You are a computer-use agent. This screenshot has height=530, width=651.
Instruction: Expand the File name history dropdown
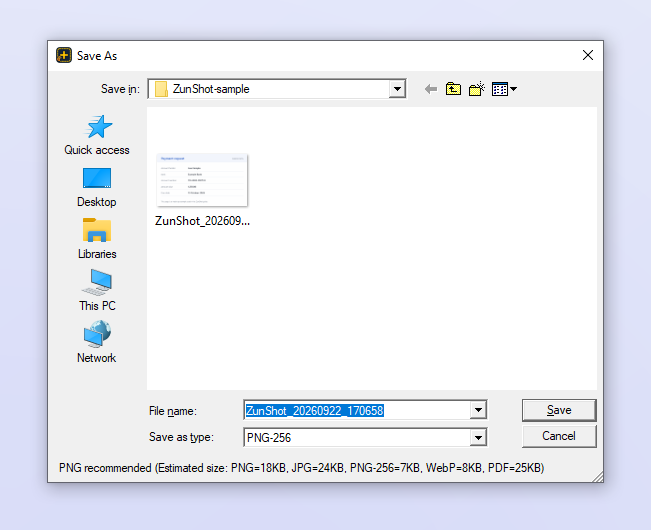click(478, 410)
